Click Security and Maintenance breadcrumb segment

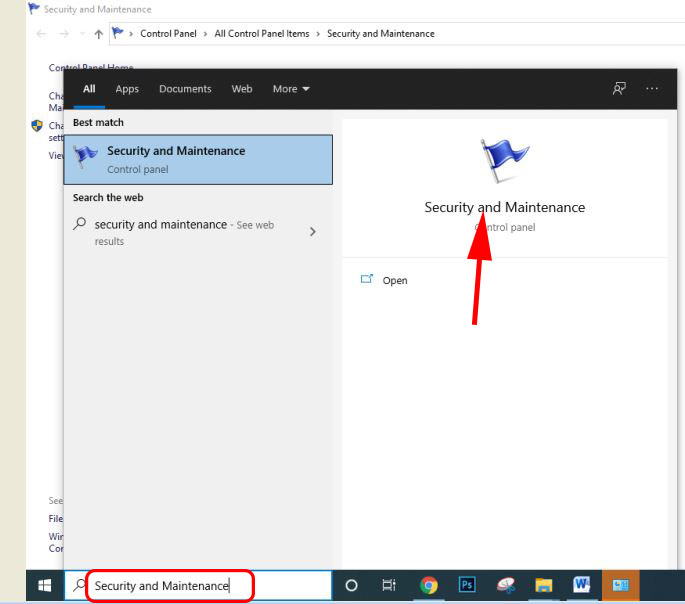(x=381, y=34)
